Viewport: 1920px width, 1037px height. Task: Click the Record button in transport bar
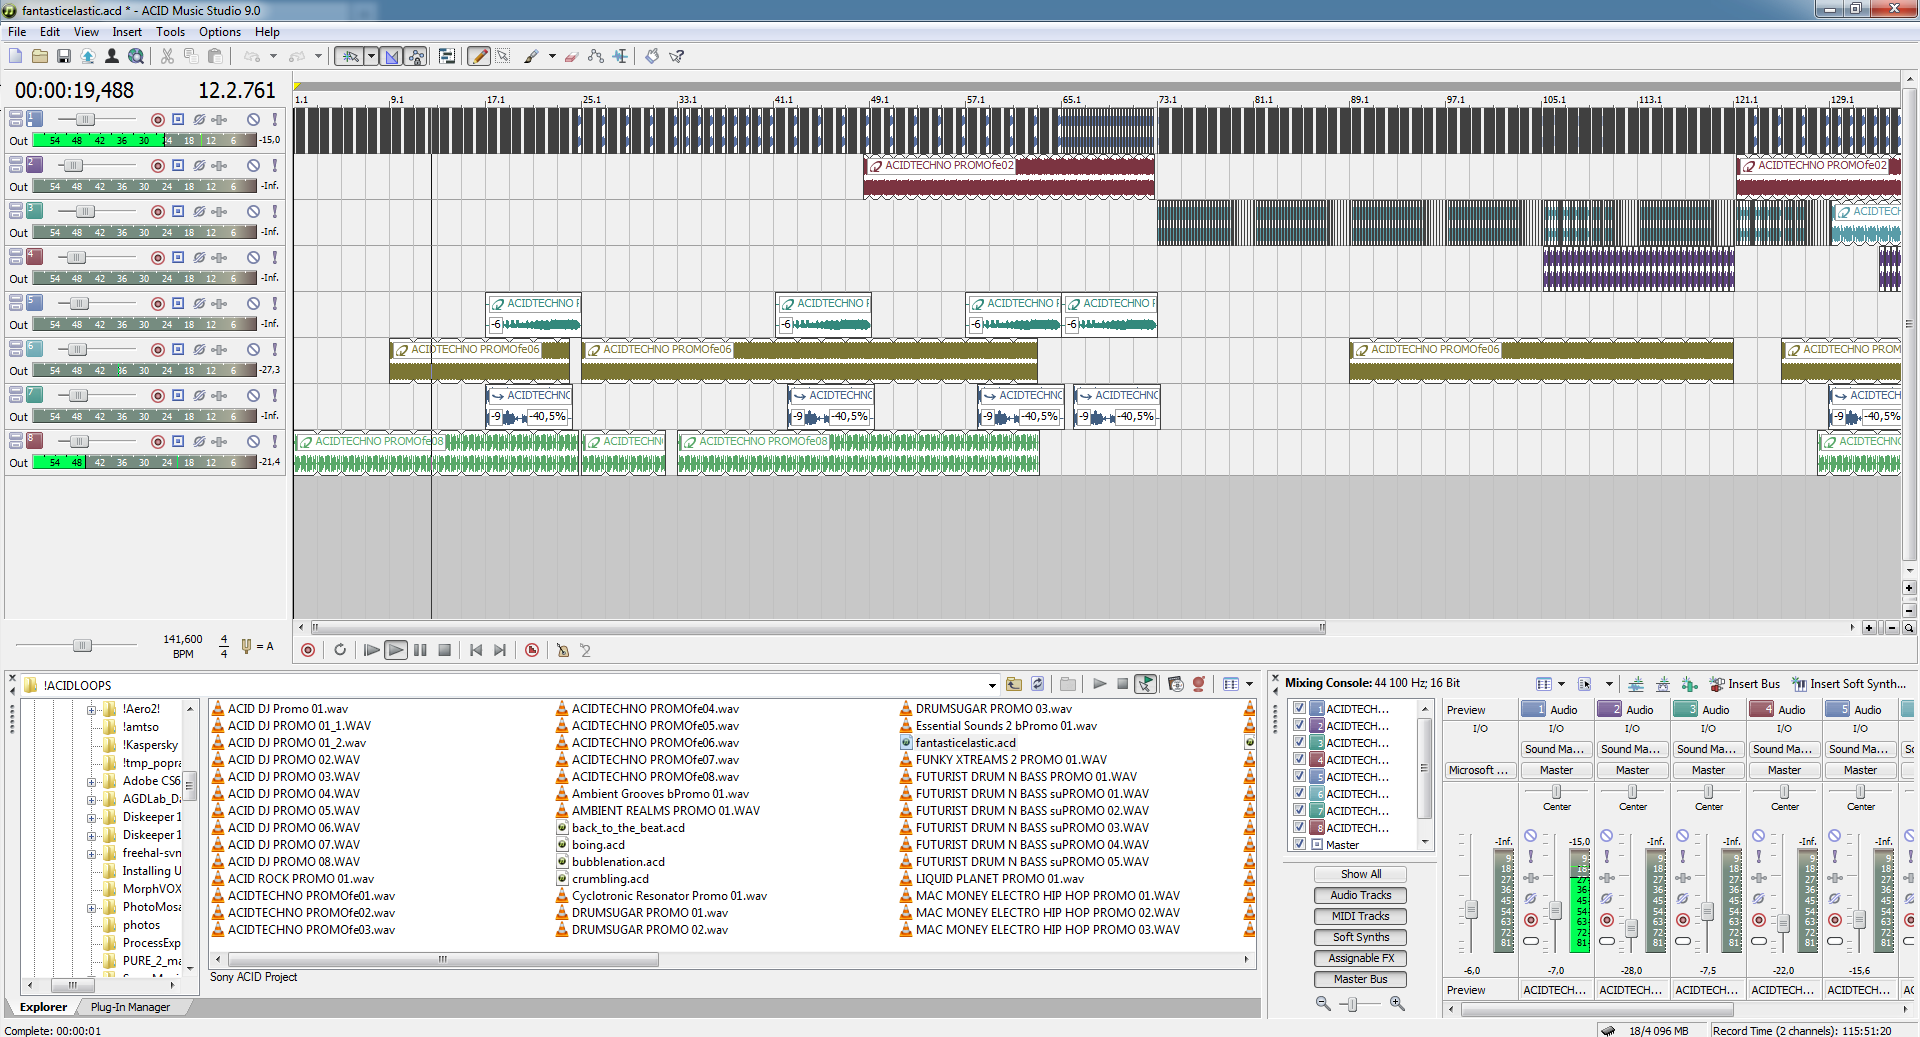coord(308,650)
